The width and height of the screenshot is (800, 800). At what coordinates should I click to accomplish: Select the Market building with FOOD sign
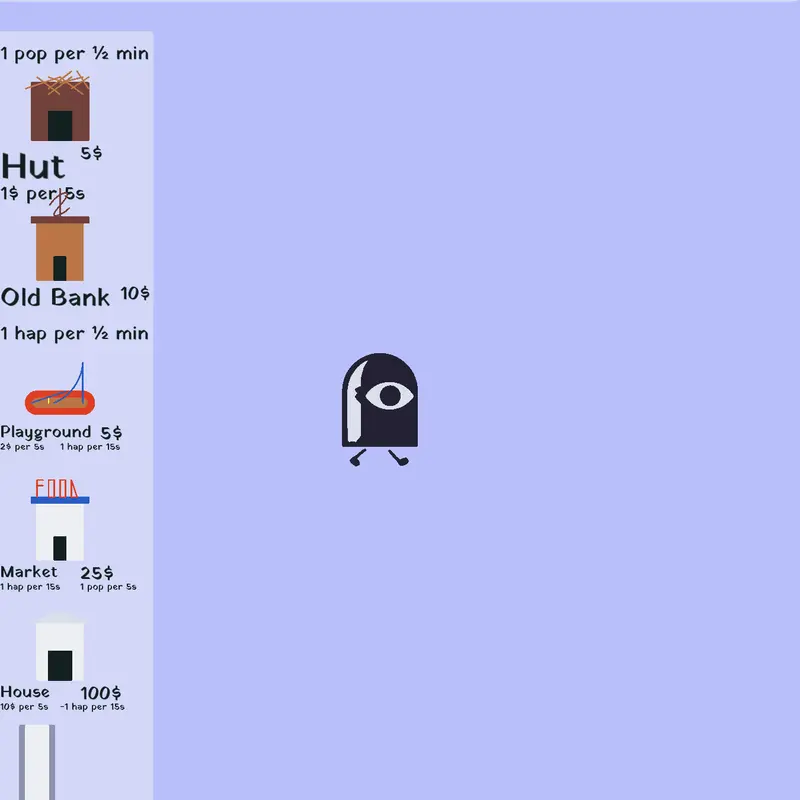pos(60,519)
